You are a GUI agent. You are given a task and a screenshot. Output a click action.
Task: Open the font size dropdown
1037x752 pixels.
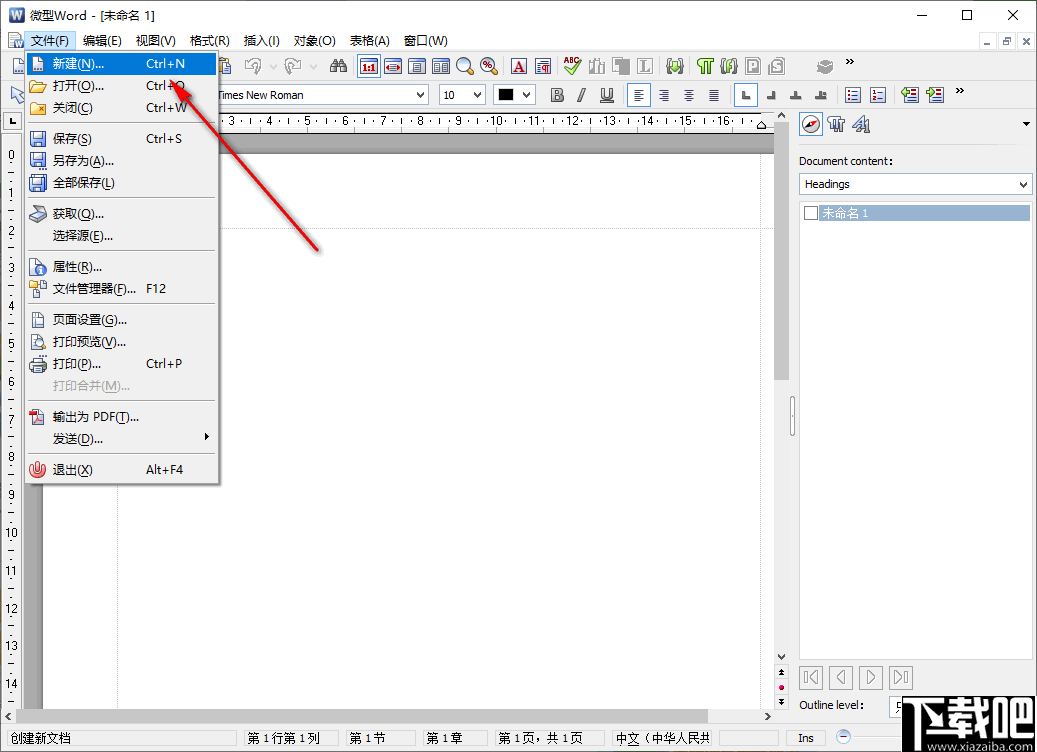477,94
